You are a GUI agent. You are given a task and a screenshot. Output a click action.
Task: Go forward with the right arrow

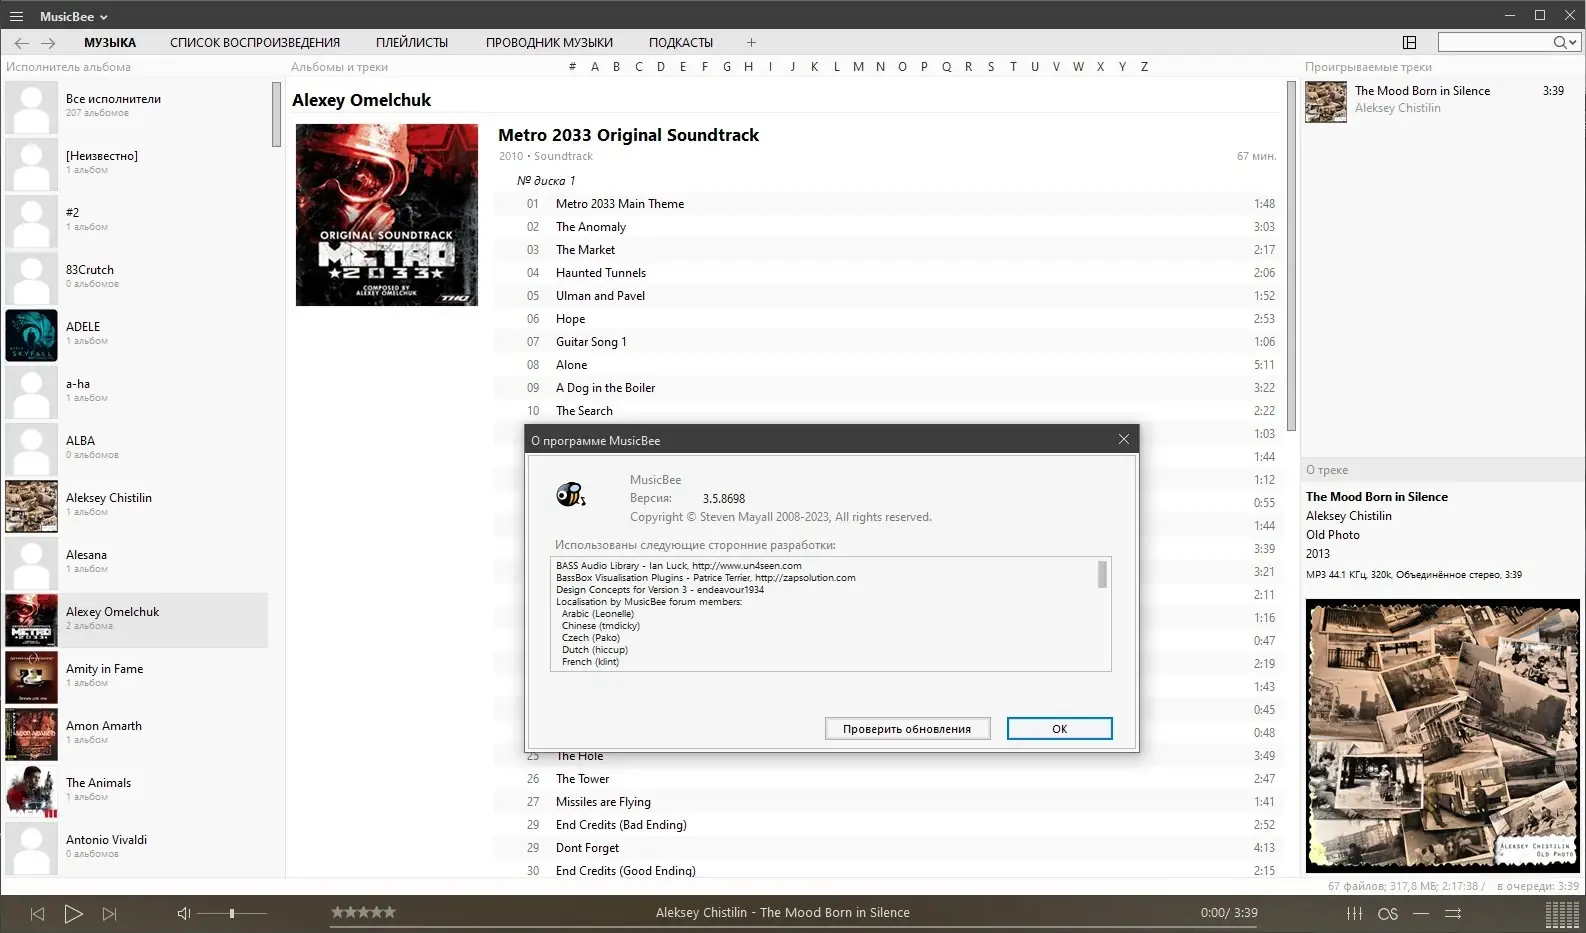tap(48, 43)
